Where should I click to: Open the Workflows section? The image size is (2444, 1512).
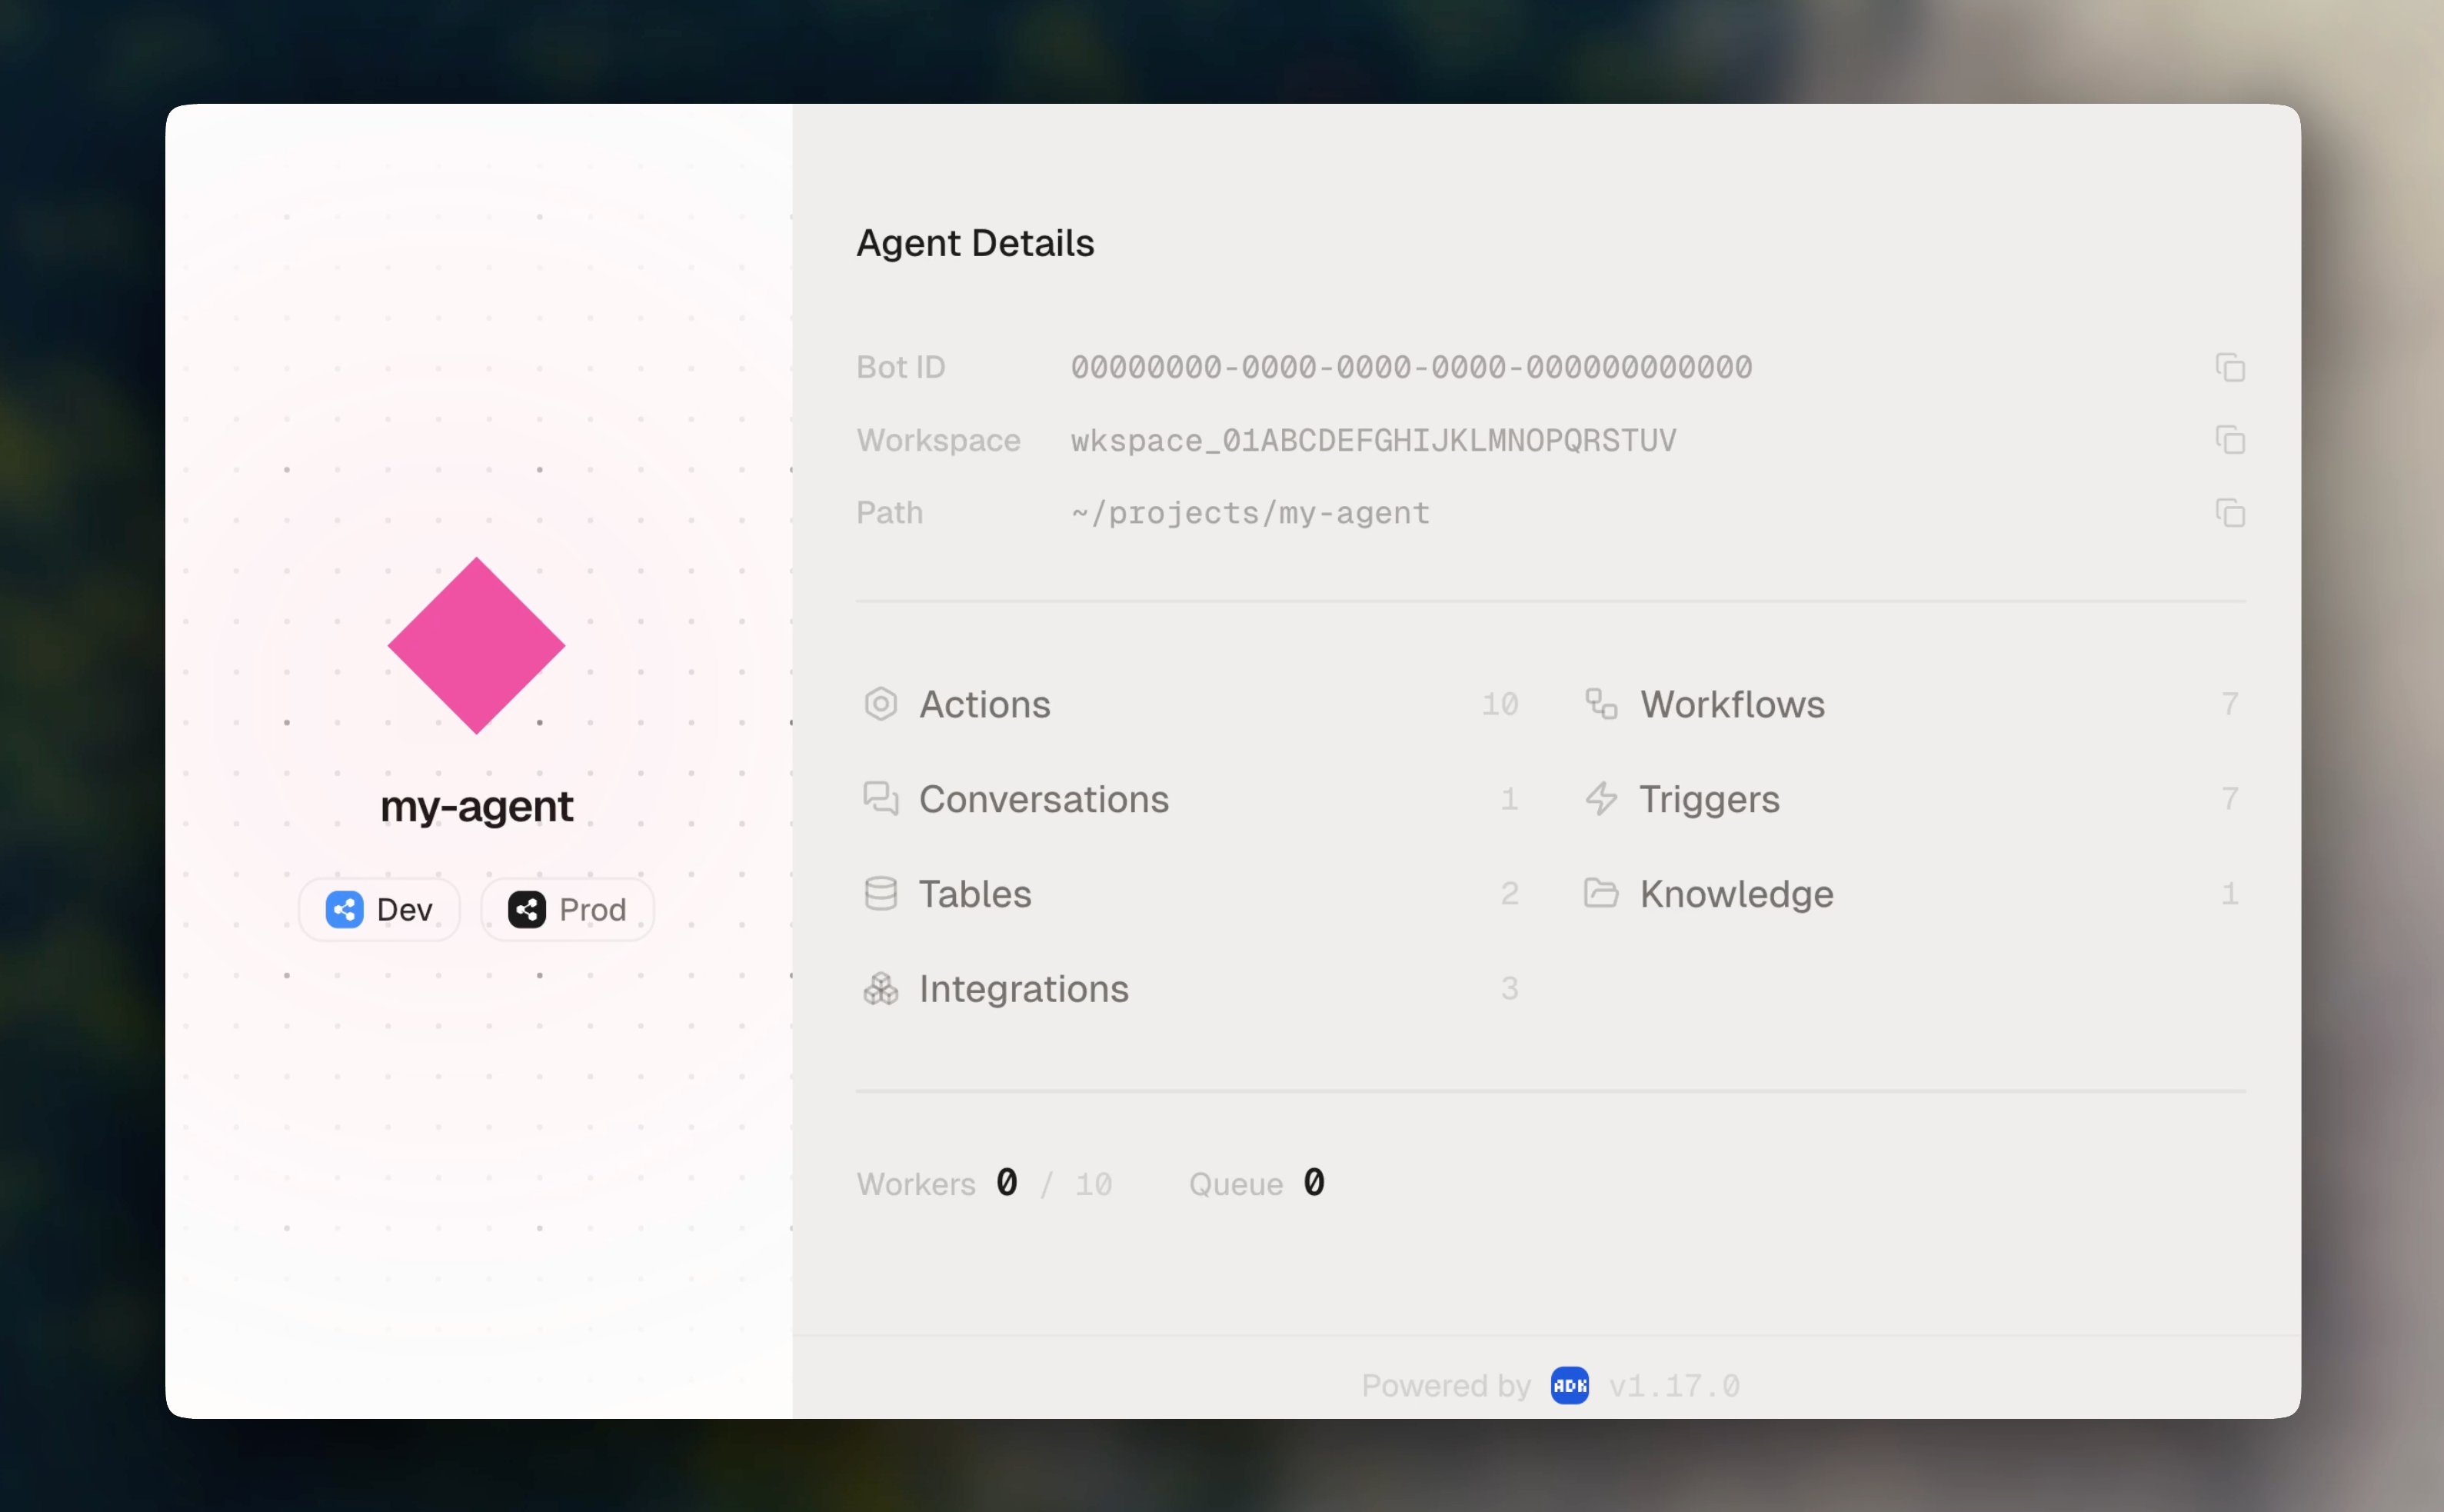click(1912, 704)
